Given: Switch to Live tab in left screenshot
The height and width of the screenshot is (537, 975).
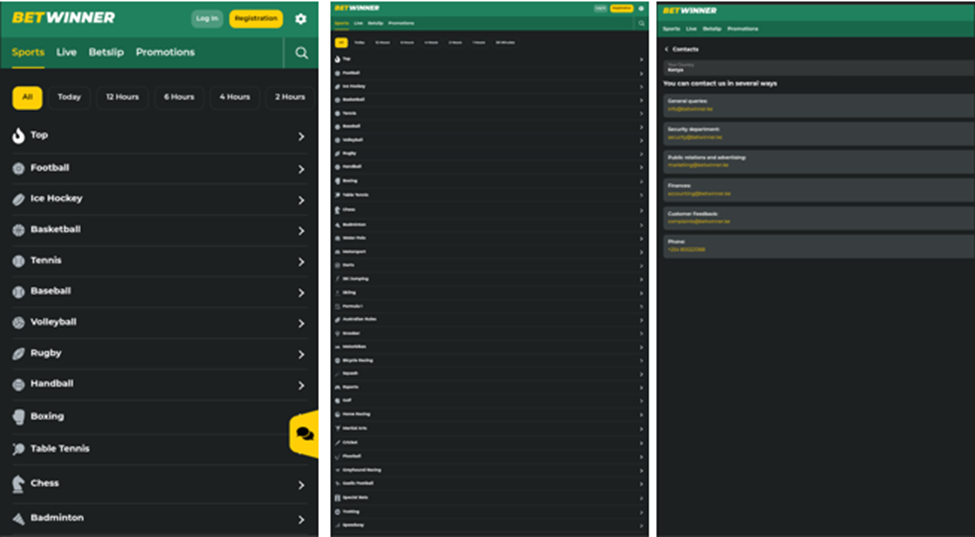Looking at the screenshot, I should click(67, 53).
